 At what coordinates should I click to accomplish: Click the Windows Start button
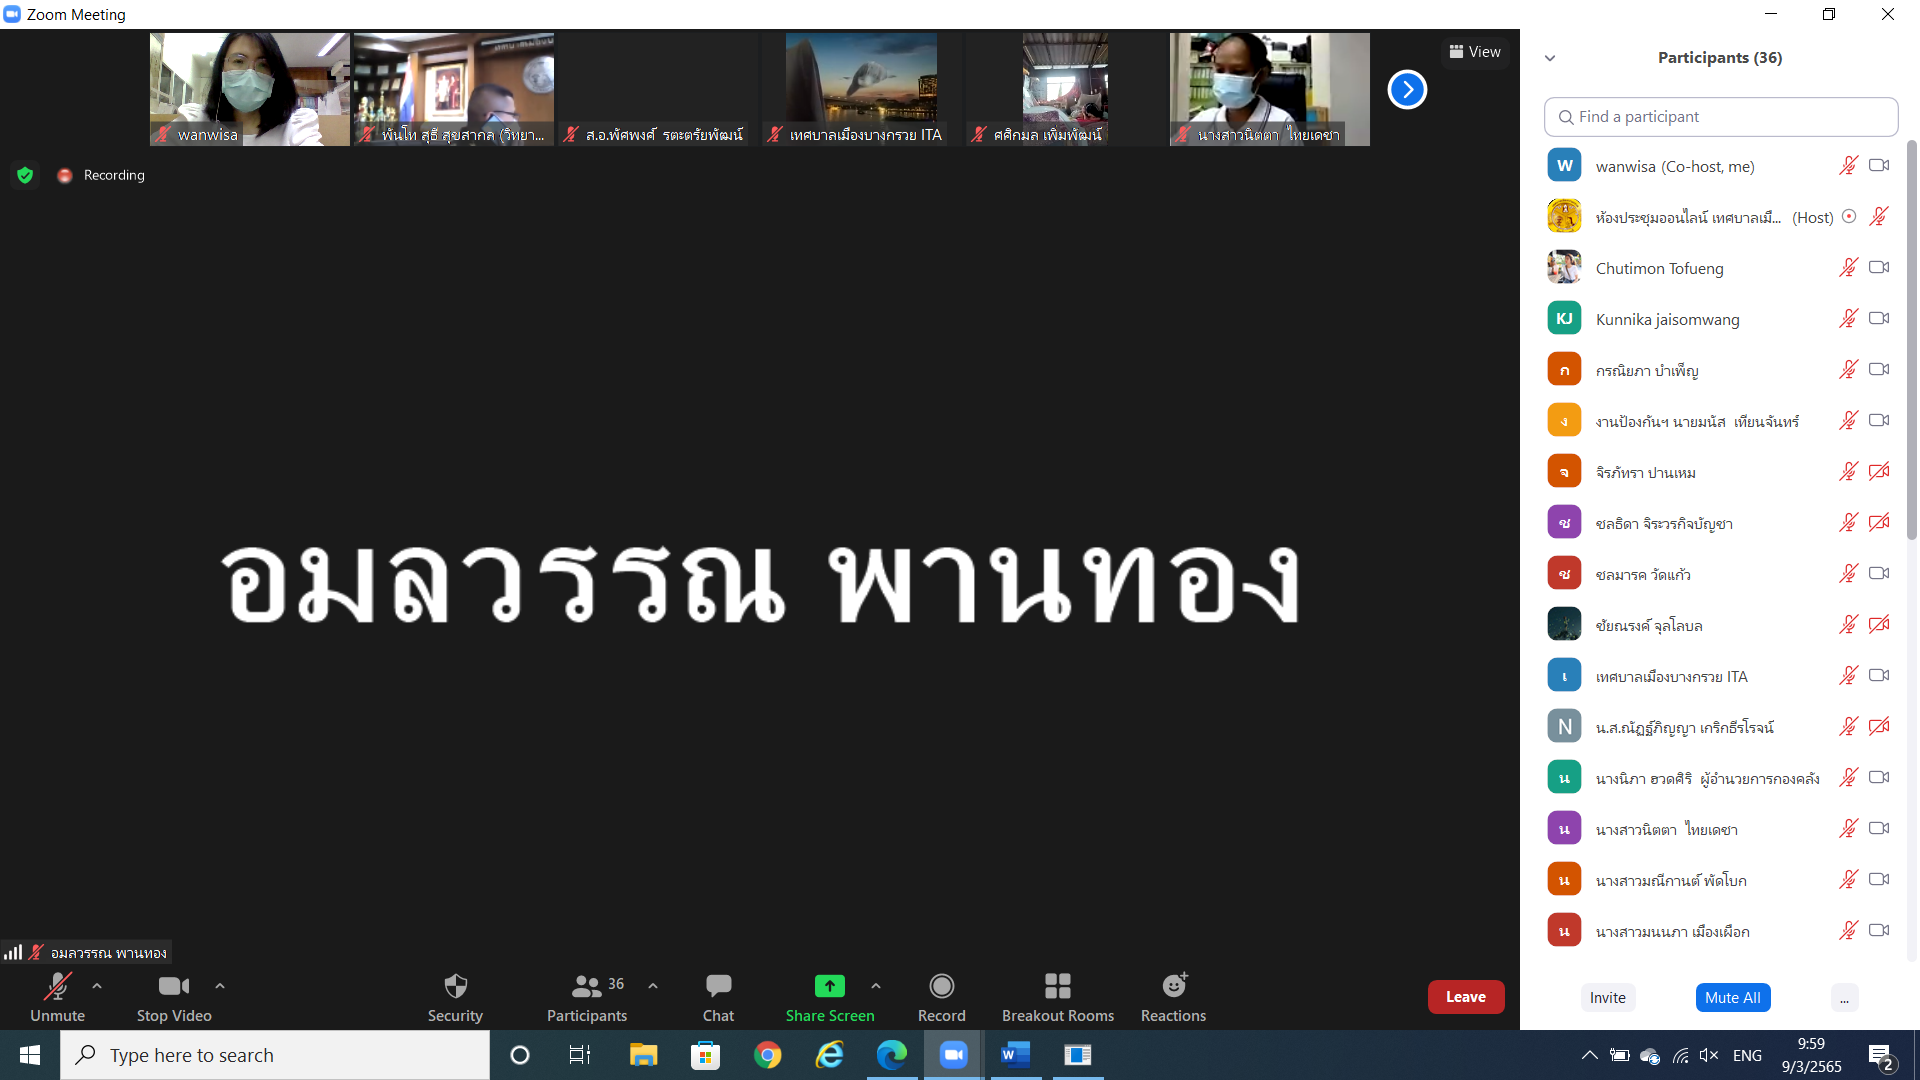coord(30,1055)
